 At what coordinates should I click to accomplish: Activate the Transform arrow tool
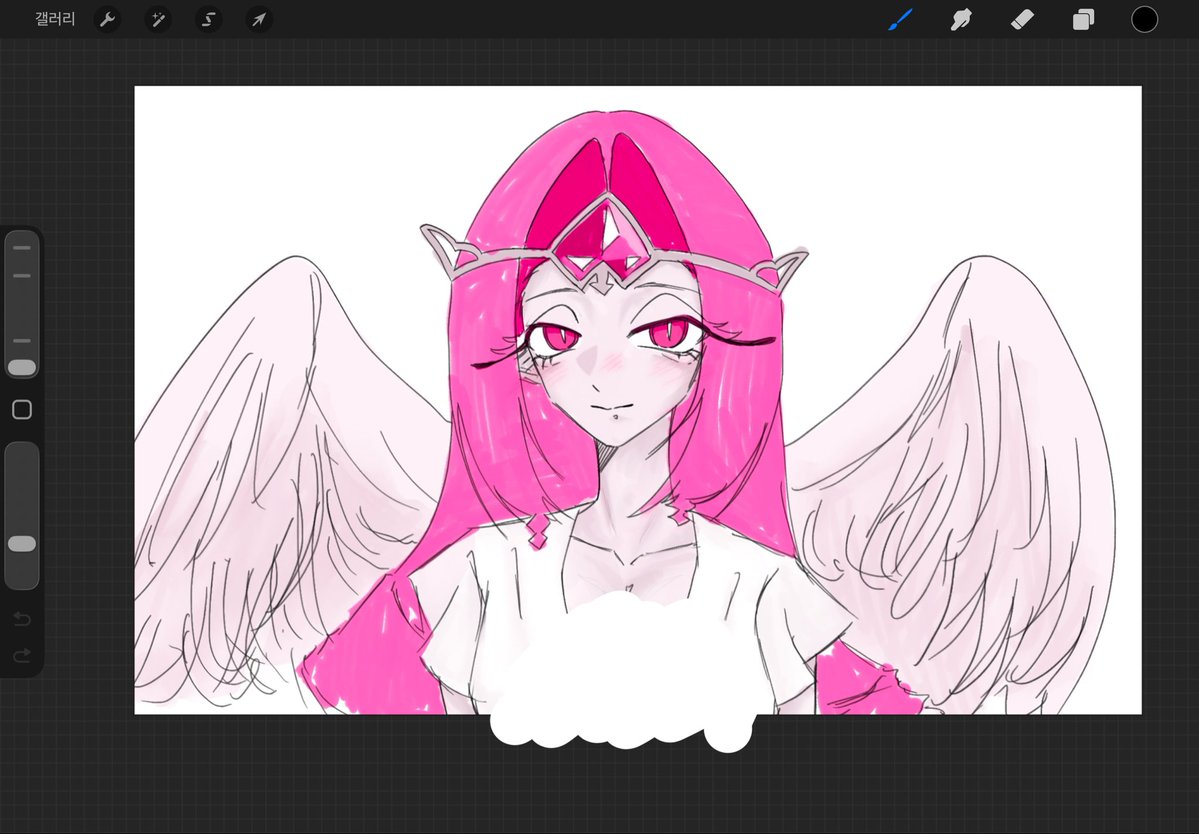(x=259, y=19)
